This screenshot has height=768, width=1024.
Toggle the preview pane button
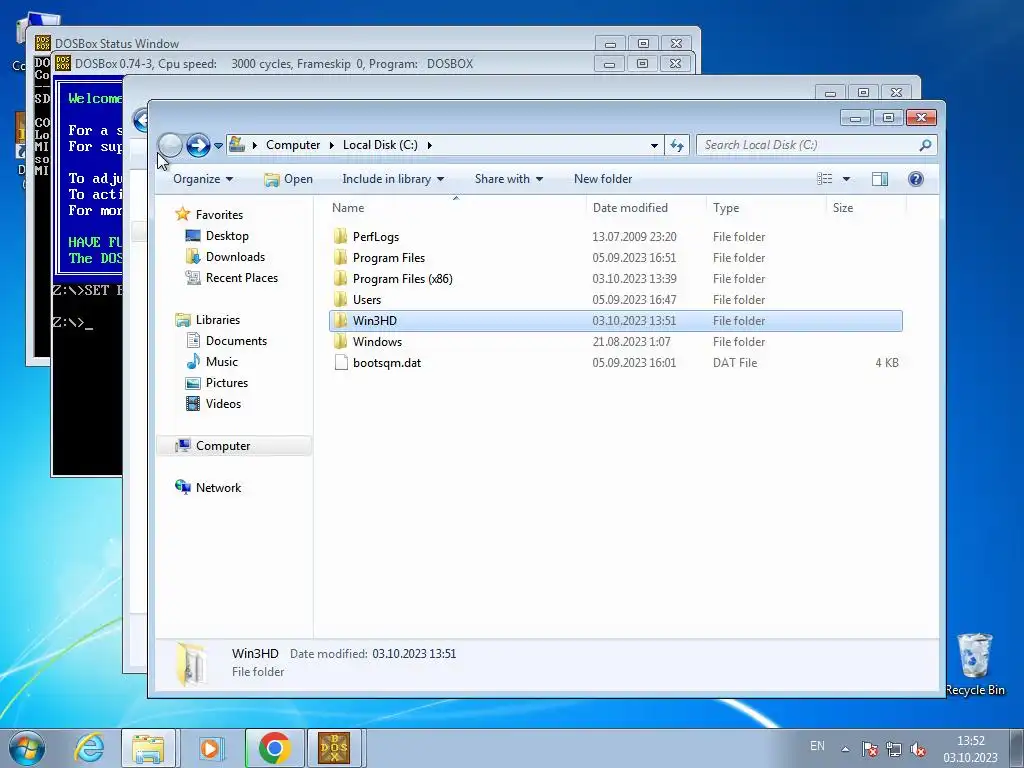click(x=880, y=179)
